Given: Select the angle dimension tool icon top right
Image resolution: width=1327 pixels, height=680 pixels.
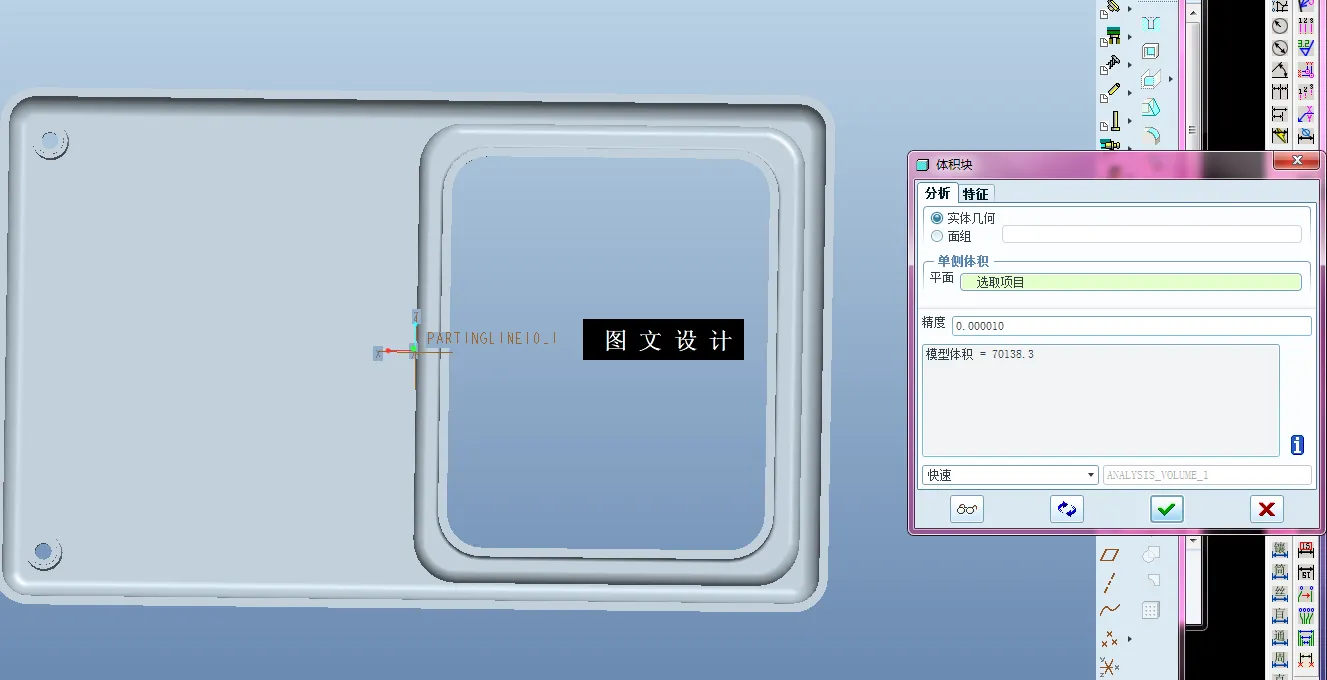Looking at the screenshot, I should click(x=1282, y=70).
